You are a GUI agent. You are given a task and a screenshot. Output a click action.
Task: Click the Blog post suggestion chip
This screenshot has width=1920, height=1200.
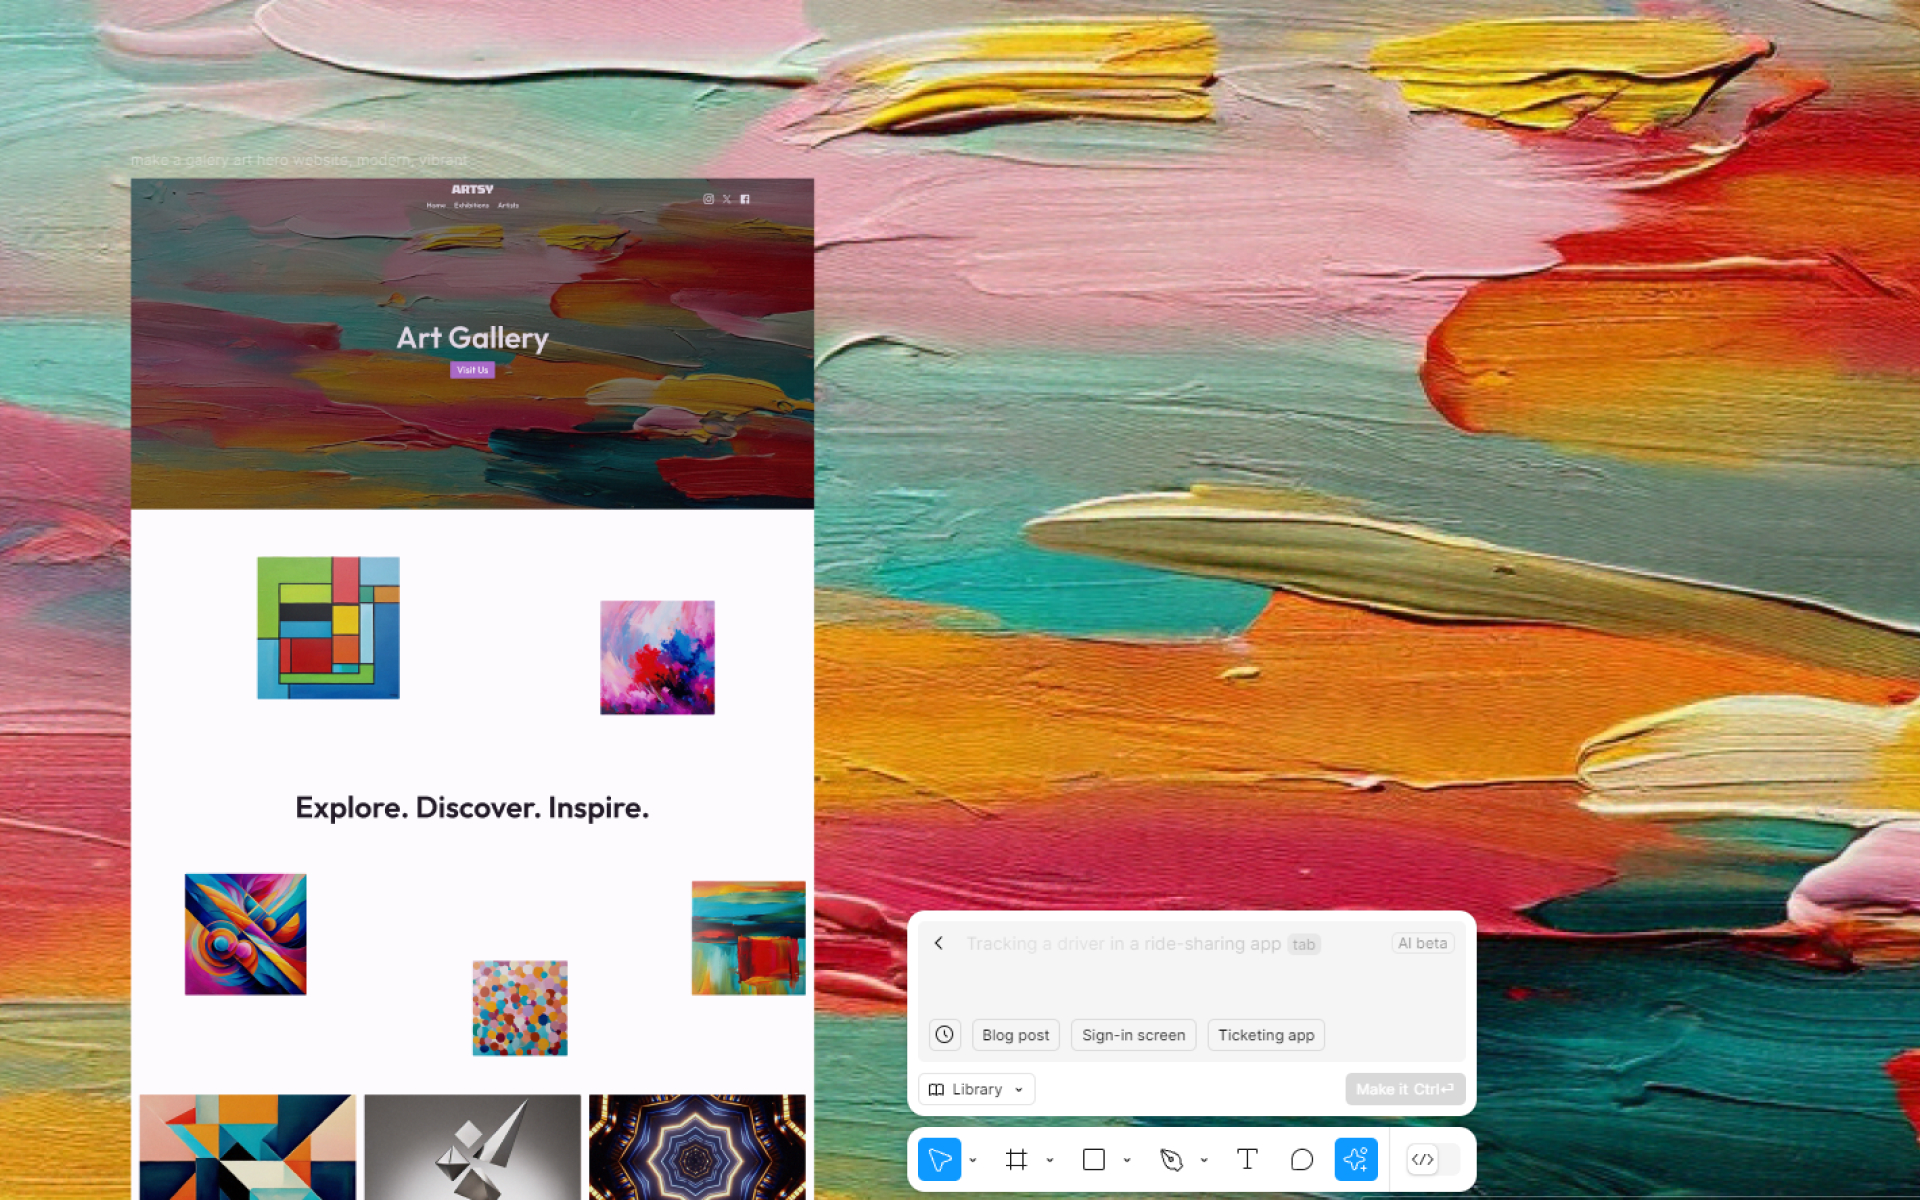[x=1016, y=1034]
